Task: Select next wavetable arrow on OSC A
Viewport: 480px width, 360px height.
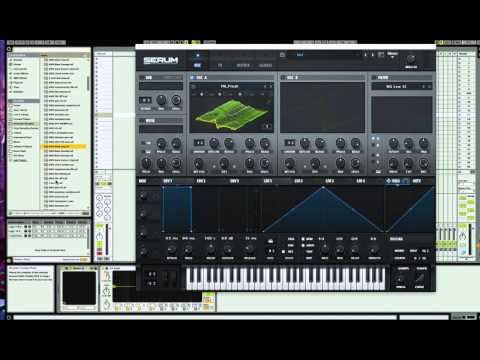Action: 271,86
